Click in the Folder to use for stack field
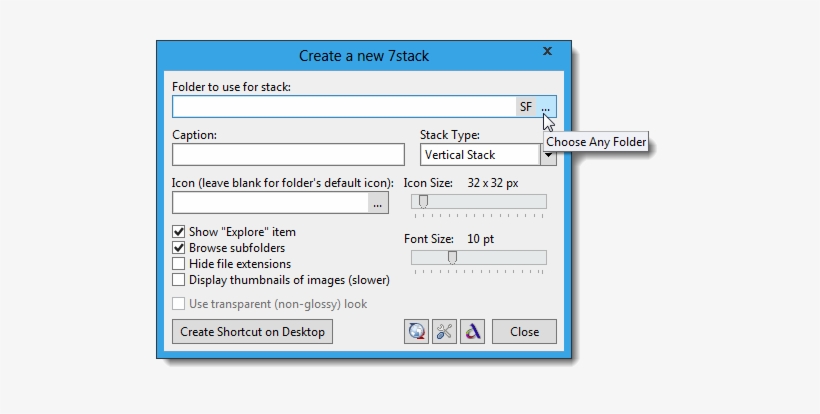 [x=344, y=107]
